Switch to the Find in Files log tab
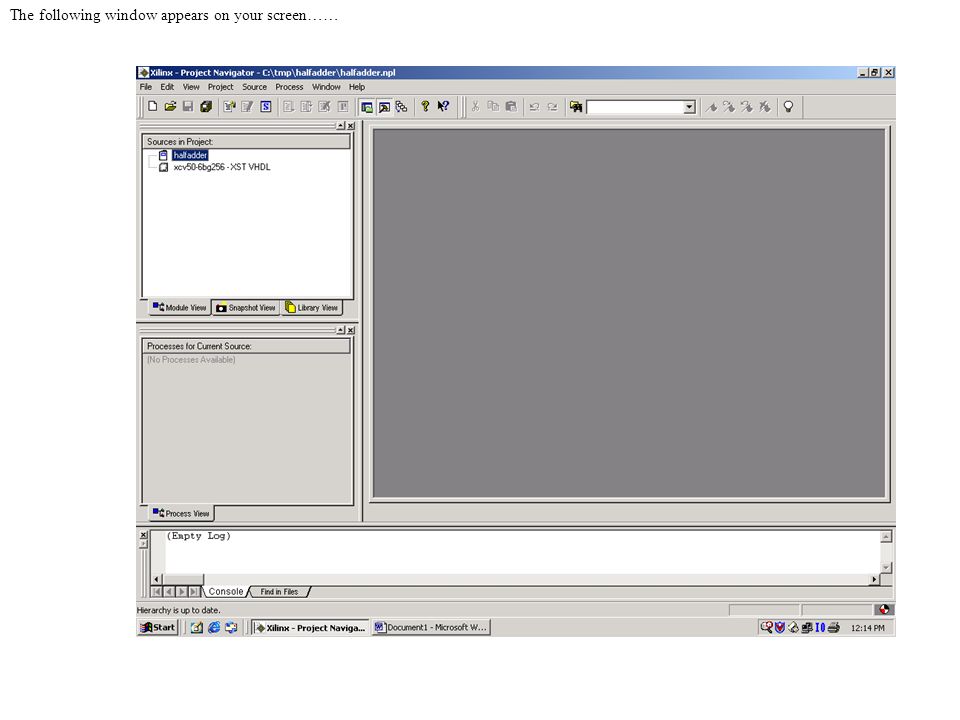 click(279, 591)
